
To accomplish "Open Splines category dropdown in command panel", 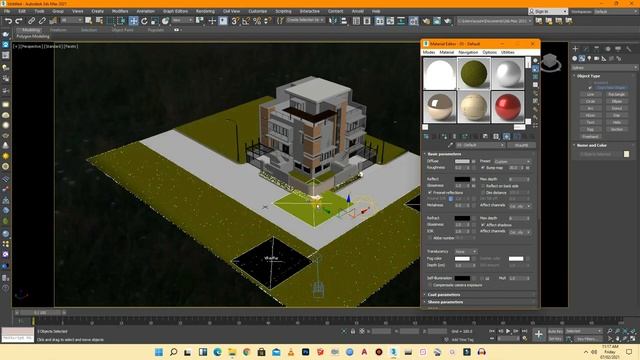I will click(604, 68).
